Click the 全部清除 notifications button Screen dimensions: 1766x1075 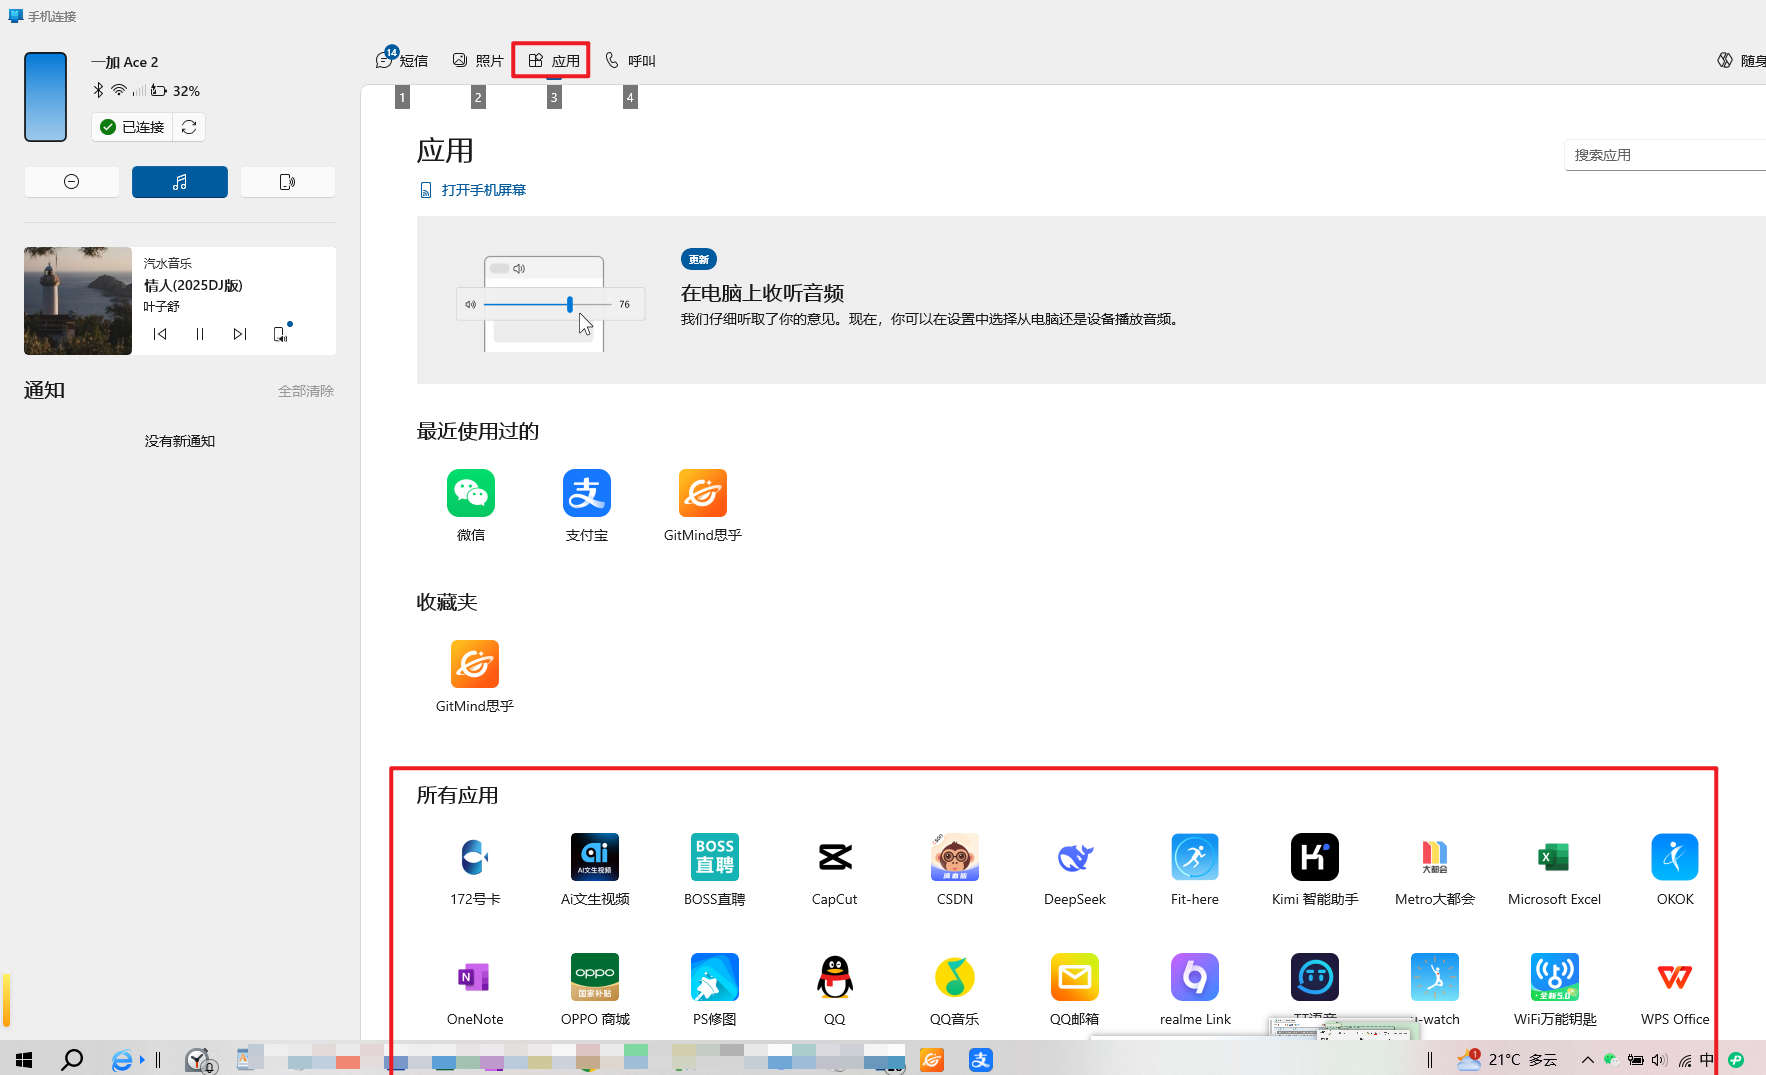(x=306, y=391)
